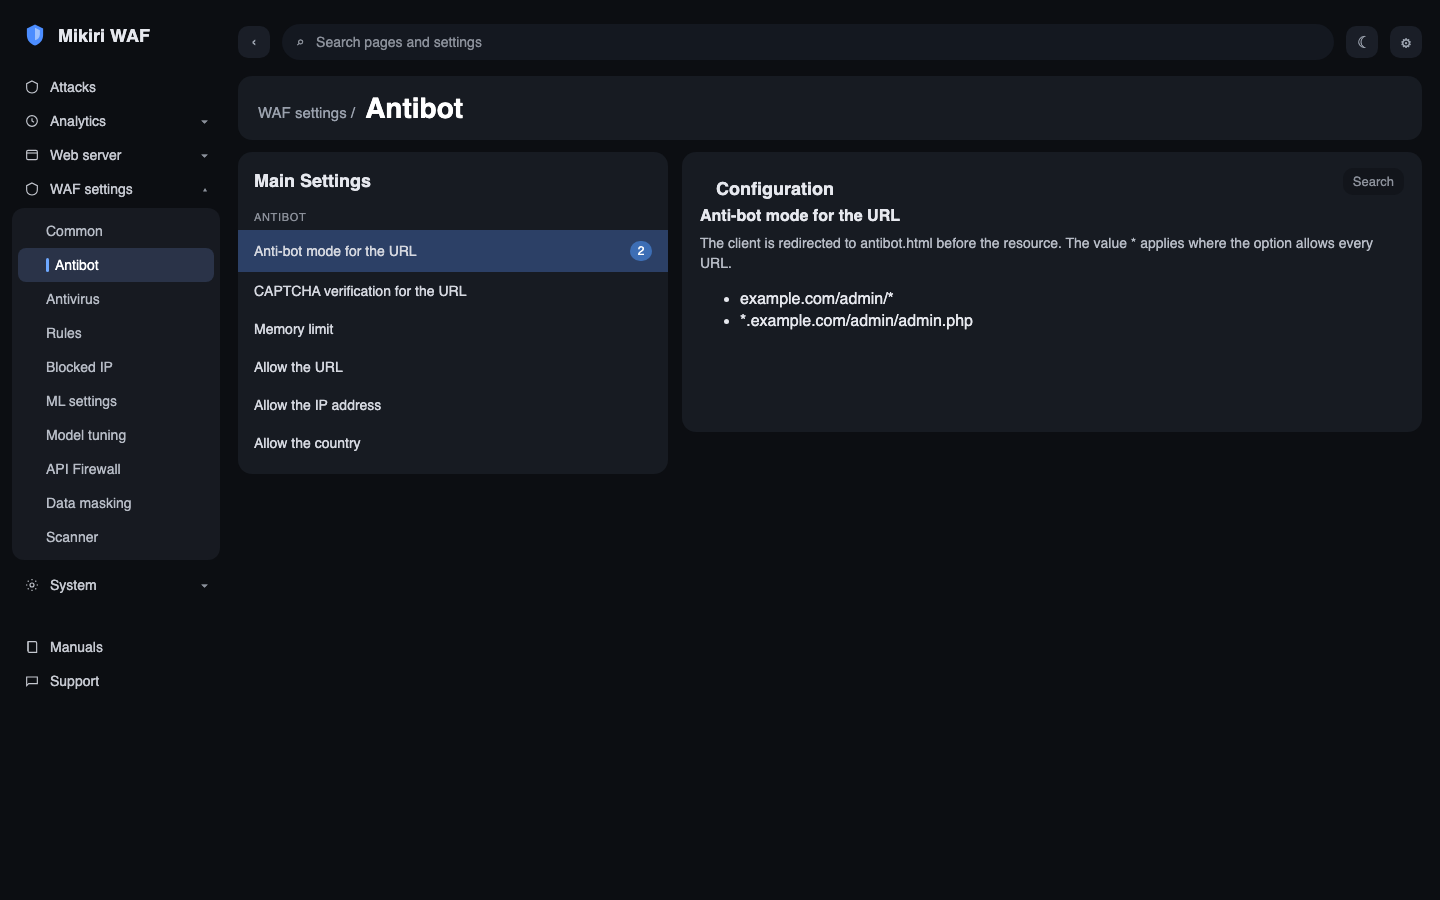The width and height of the screenshot is (1440, 900).
Task: Click the Search button in Configuration panel
Action: tap(1373, 181)
